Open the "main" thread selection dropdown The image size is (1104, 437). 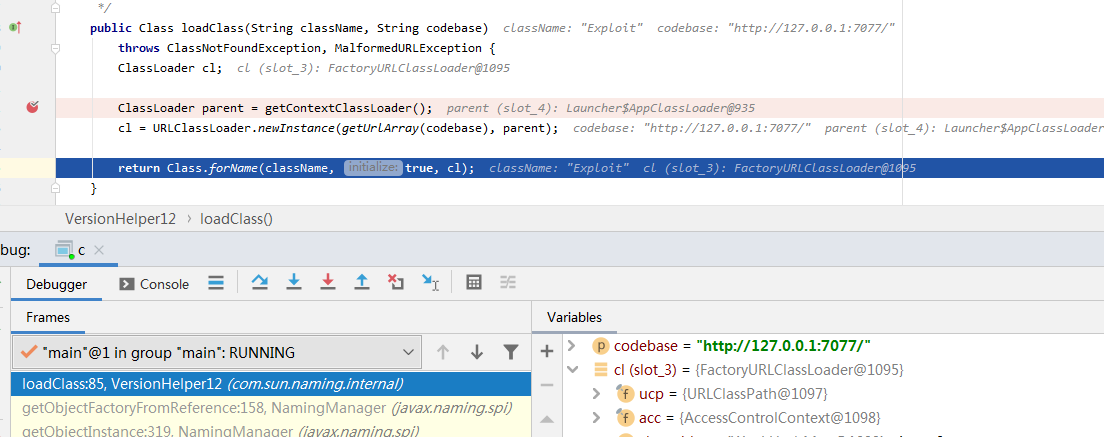(407, 352)
